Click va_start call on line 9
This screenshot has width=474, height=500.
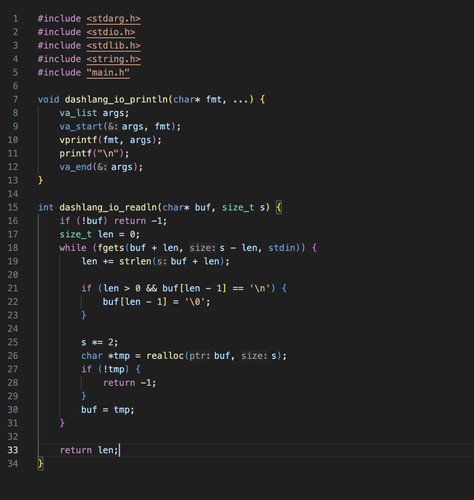click(120, 126)
